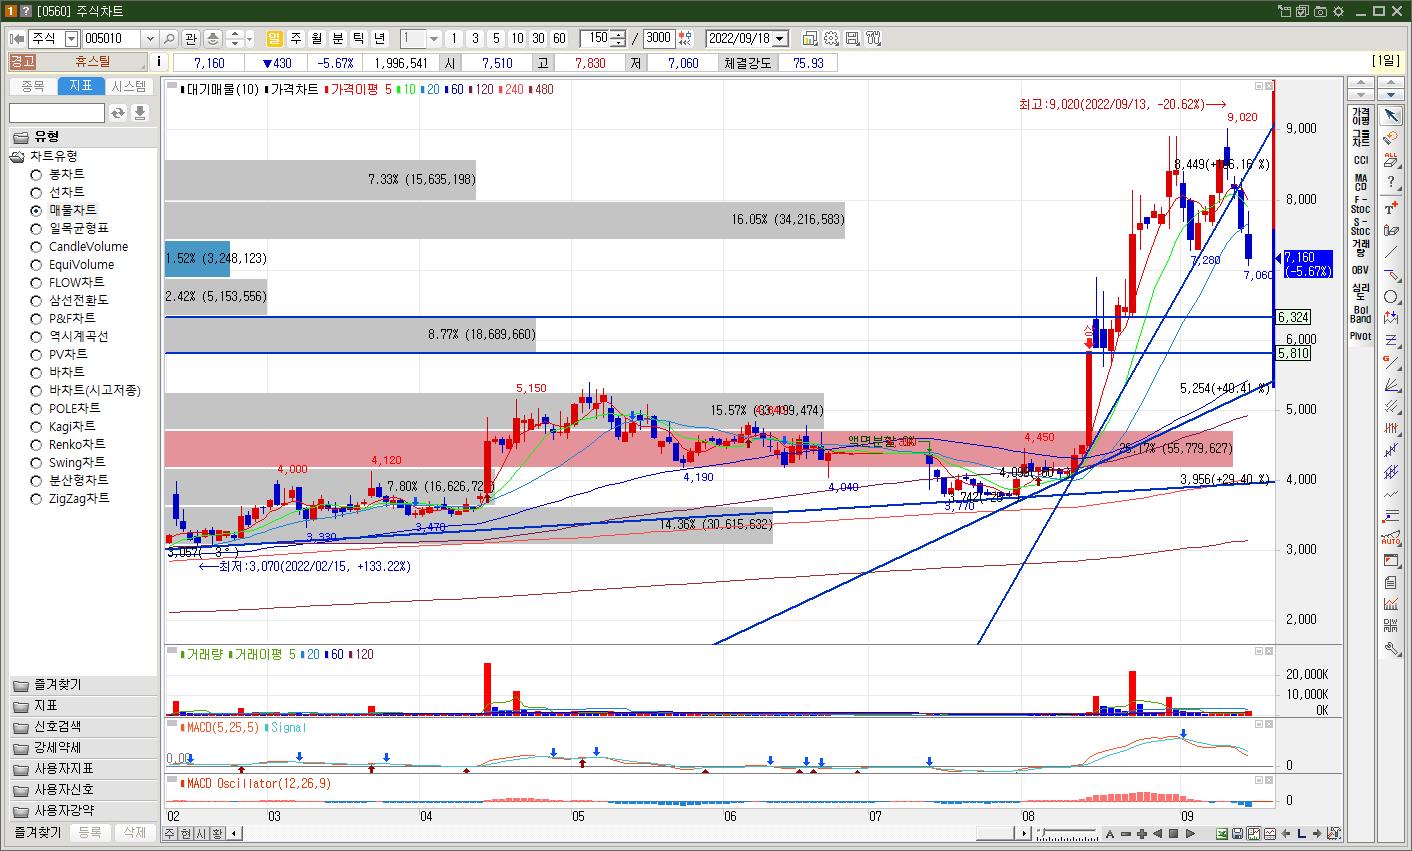Click the 분 minute period button
The image size is (1412, 851).
pyautogui.click(x=338, y=39)
